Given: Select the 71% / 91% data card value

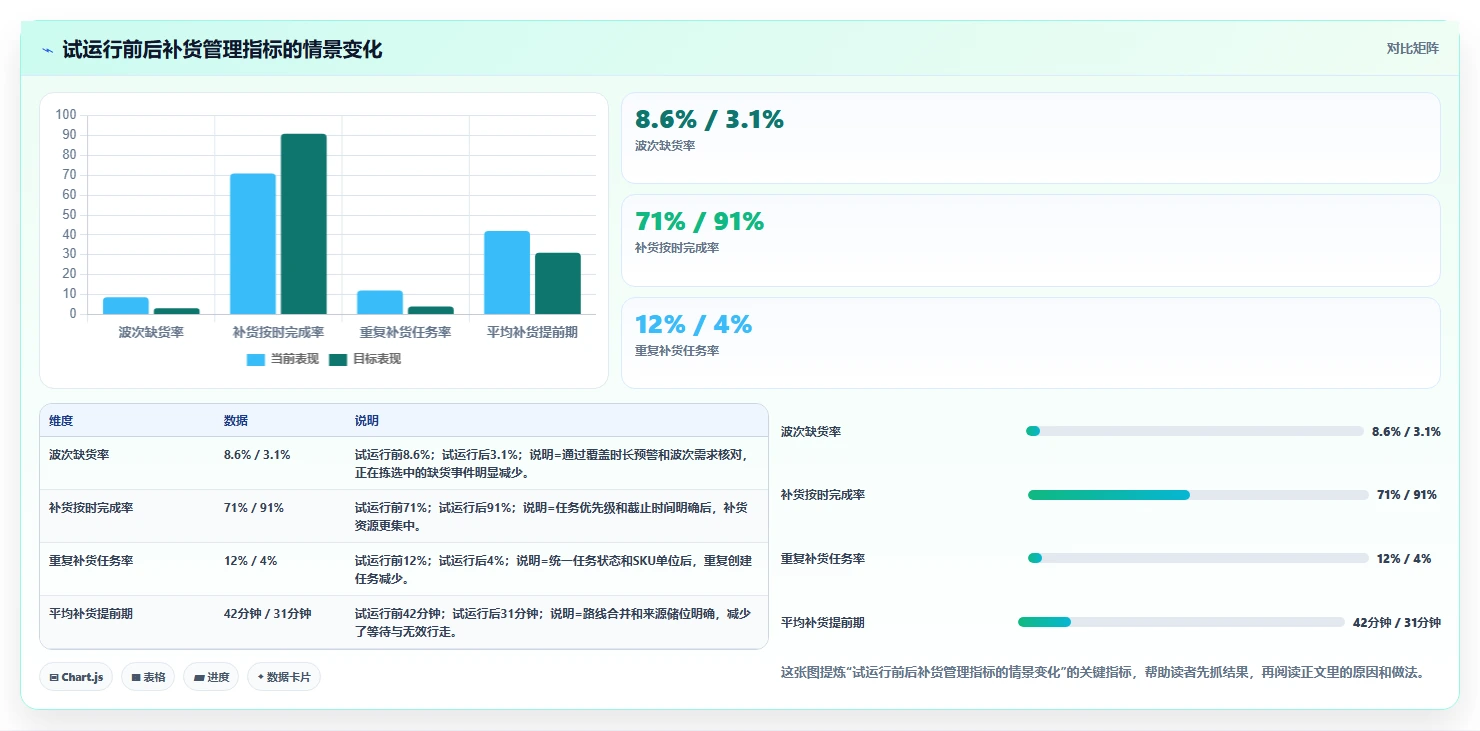Looking at the screenshot, I should 699,222.
